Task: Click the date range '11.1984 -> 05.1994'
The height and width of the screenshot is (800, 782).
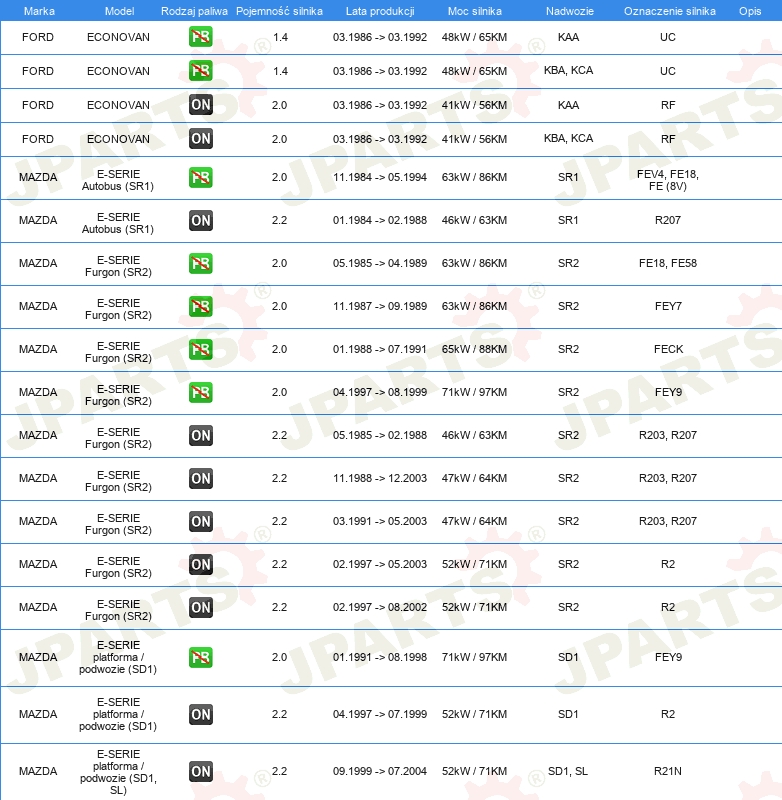Action: (380, 177)
